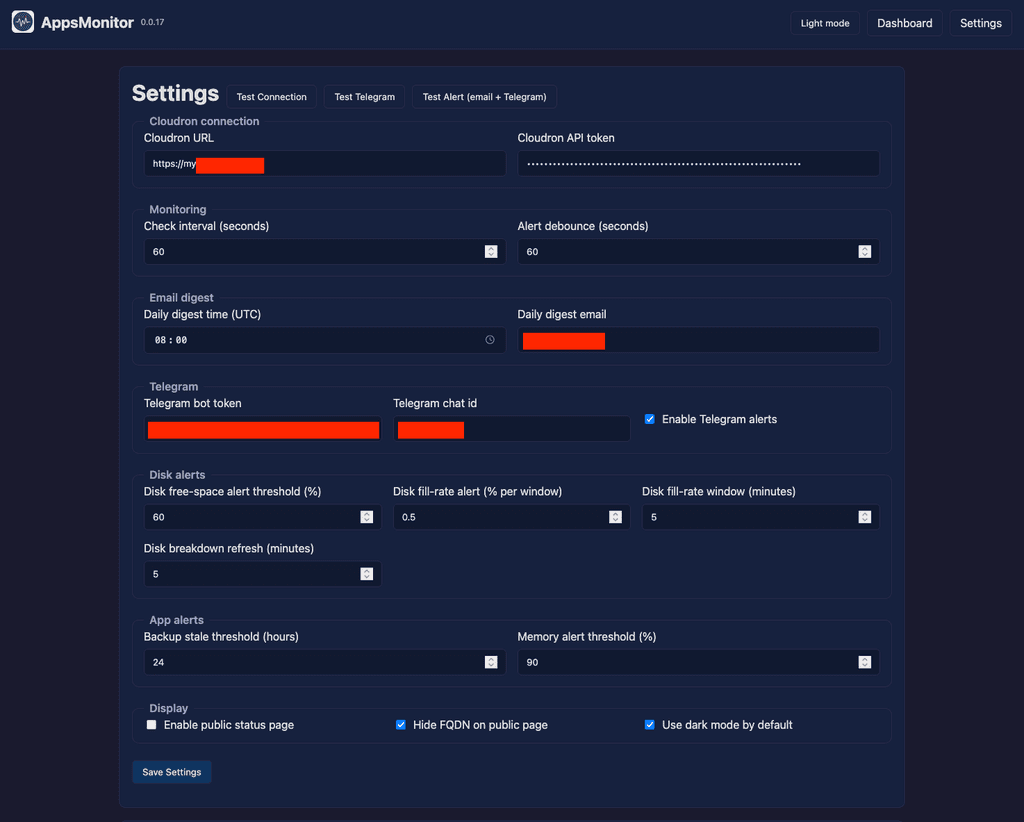
Task: Toggle Use dark mode by default checkbox
Action: coord(650,725)
